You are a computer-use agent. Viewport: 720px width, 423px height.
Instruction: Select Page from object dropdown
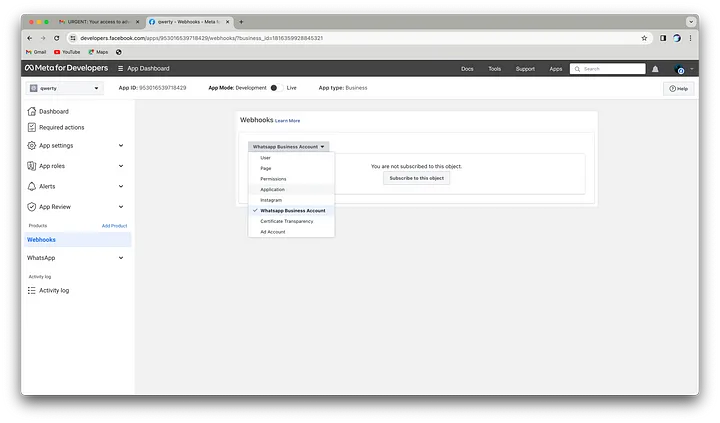click(291, 168)
